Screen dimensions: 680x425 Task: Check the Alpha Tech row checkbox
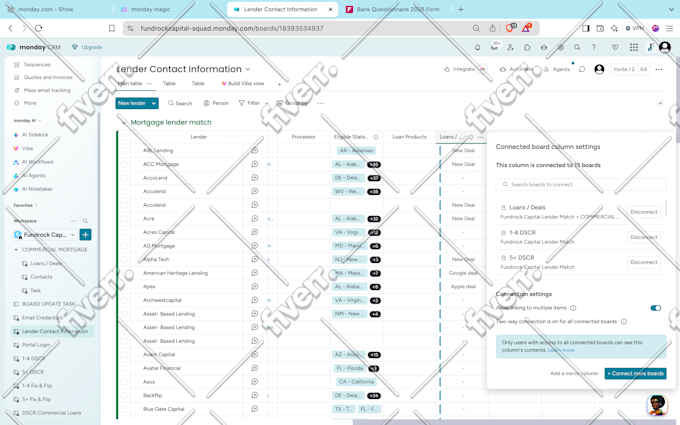(124, 259)
